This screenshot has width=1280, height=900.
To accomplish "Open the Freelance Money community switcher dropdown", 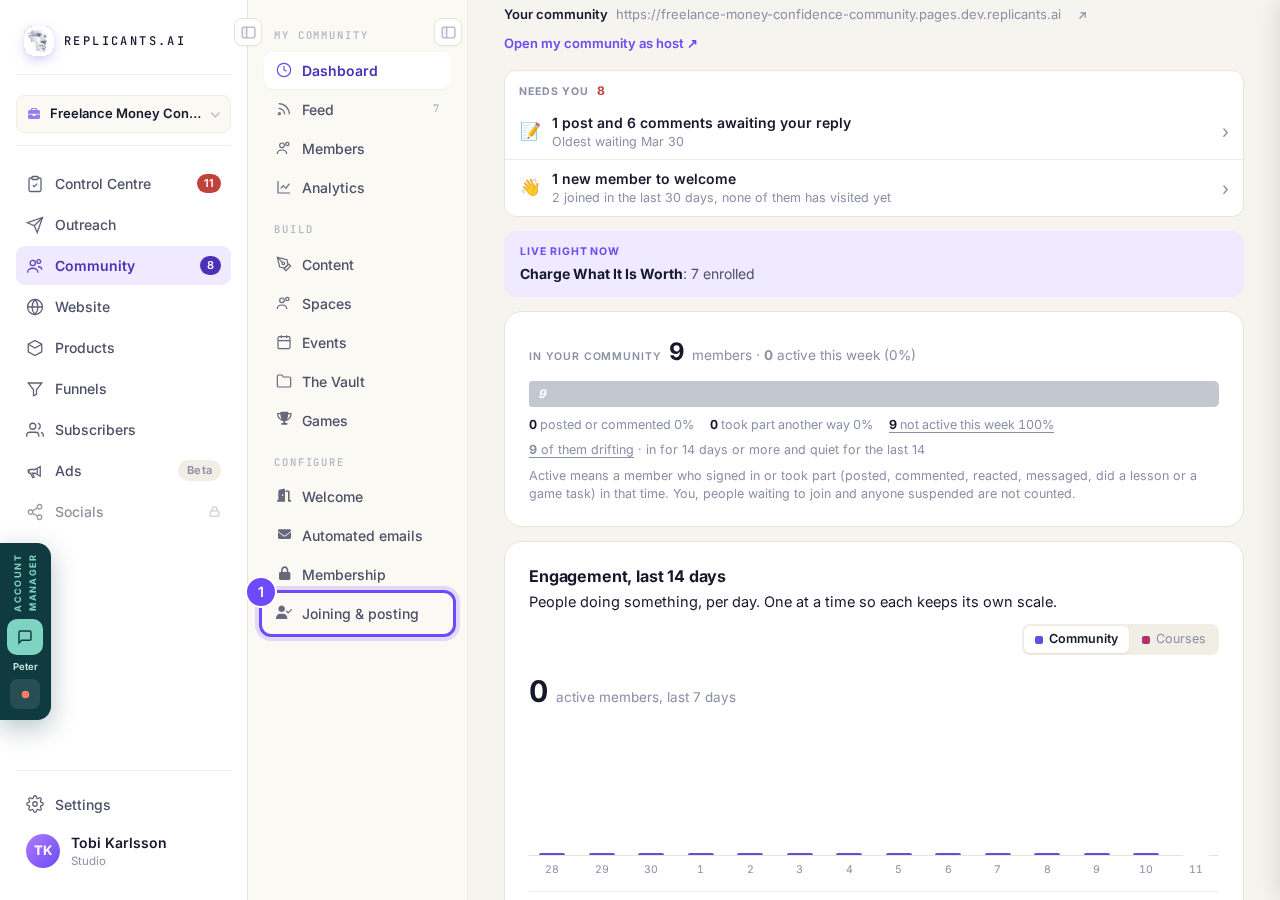I will pyautogui.click(x=123, y=114).
